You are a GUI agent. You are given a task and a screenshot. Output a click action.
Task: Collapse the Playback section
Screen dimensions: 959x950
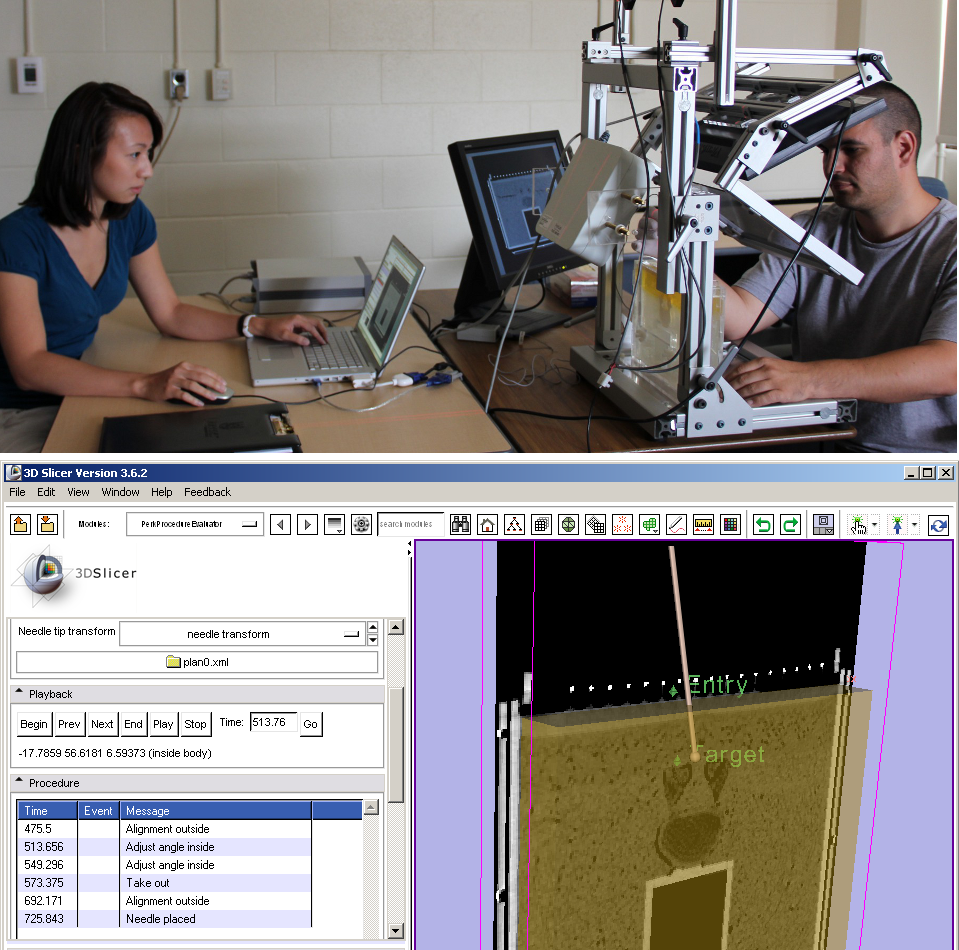(20, 694)
